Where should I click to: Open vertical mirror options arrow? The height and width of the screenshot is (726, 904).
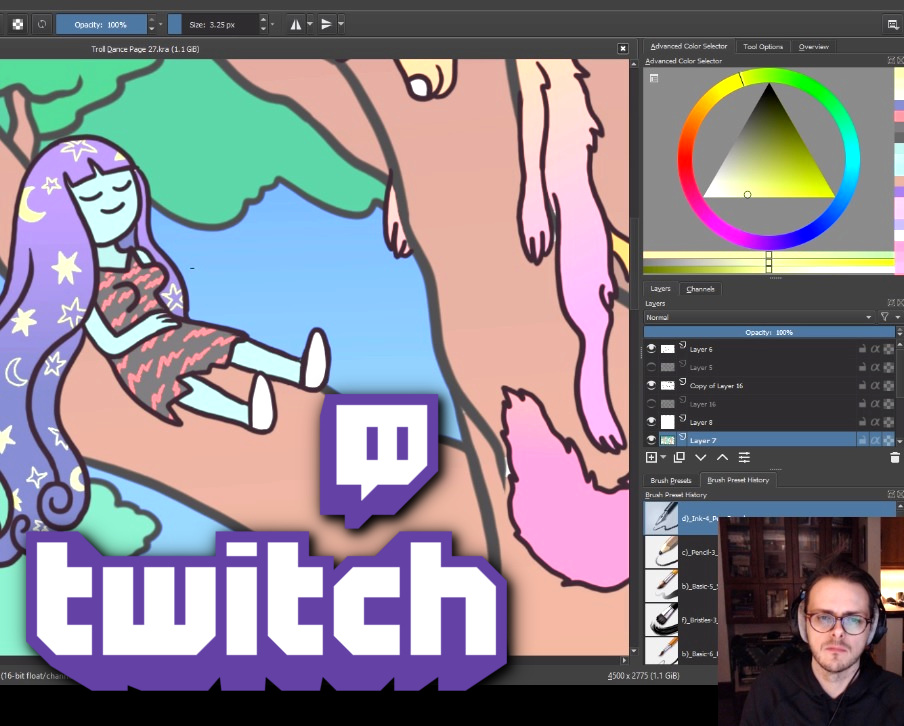(341, 24)
